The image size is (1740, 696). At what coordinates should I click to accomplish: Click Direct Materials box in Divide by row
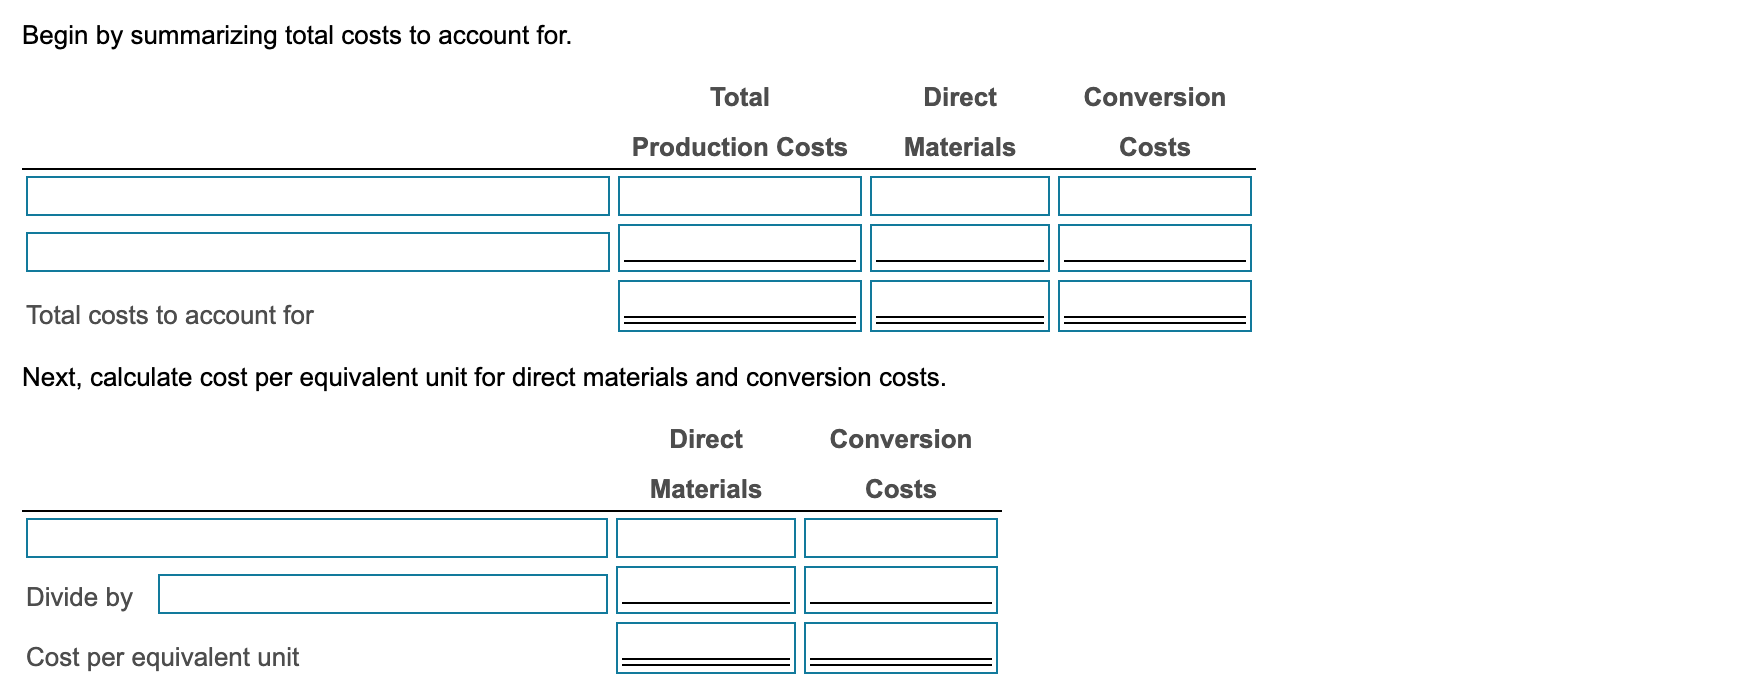coord(705,591)
